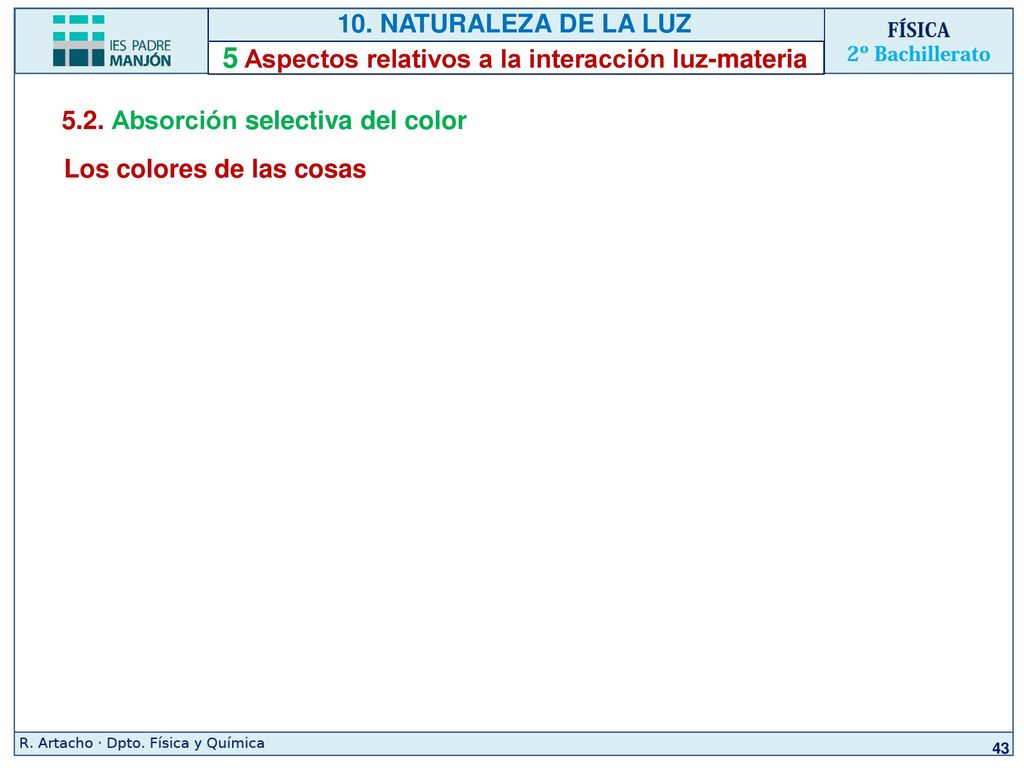Select the title "10. NATURALEZA DE LA LUZ"
This screenshot has height=768, width=1024.
[515, 24]
